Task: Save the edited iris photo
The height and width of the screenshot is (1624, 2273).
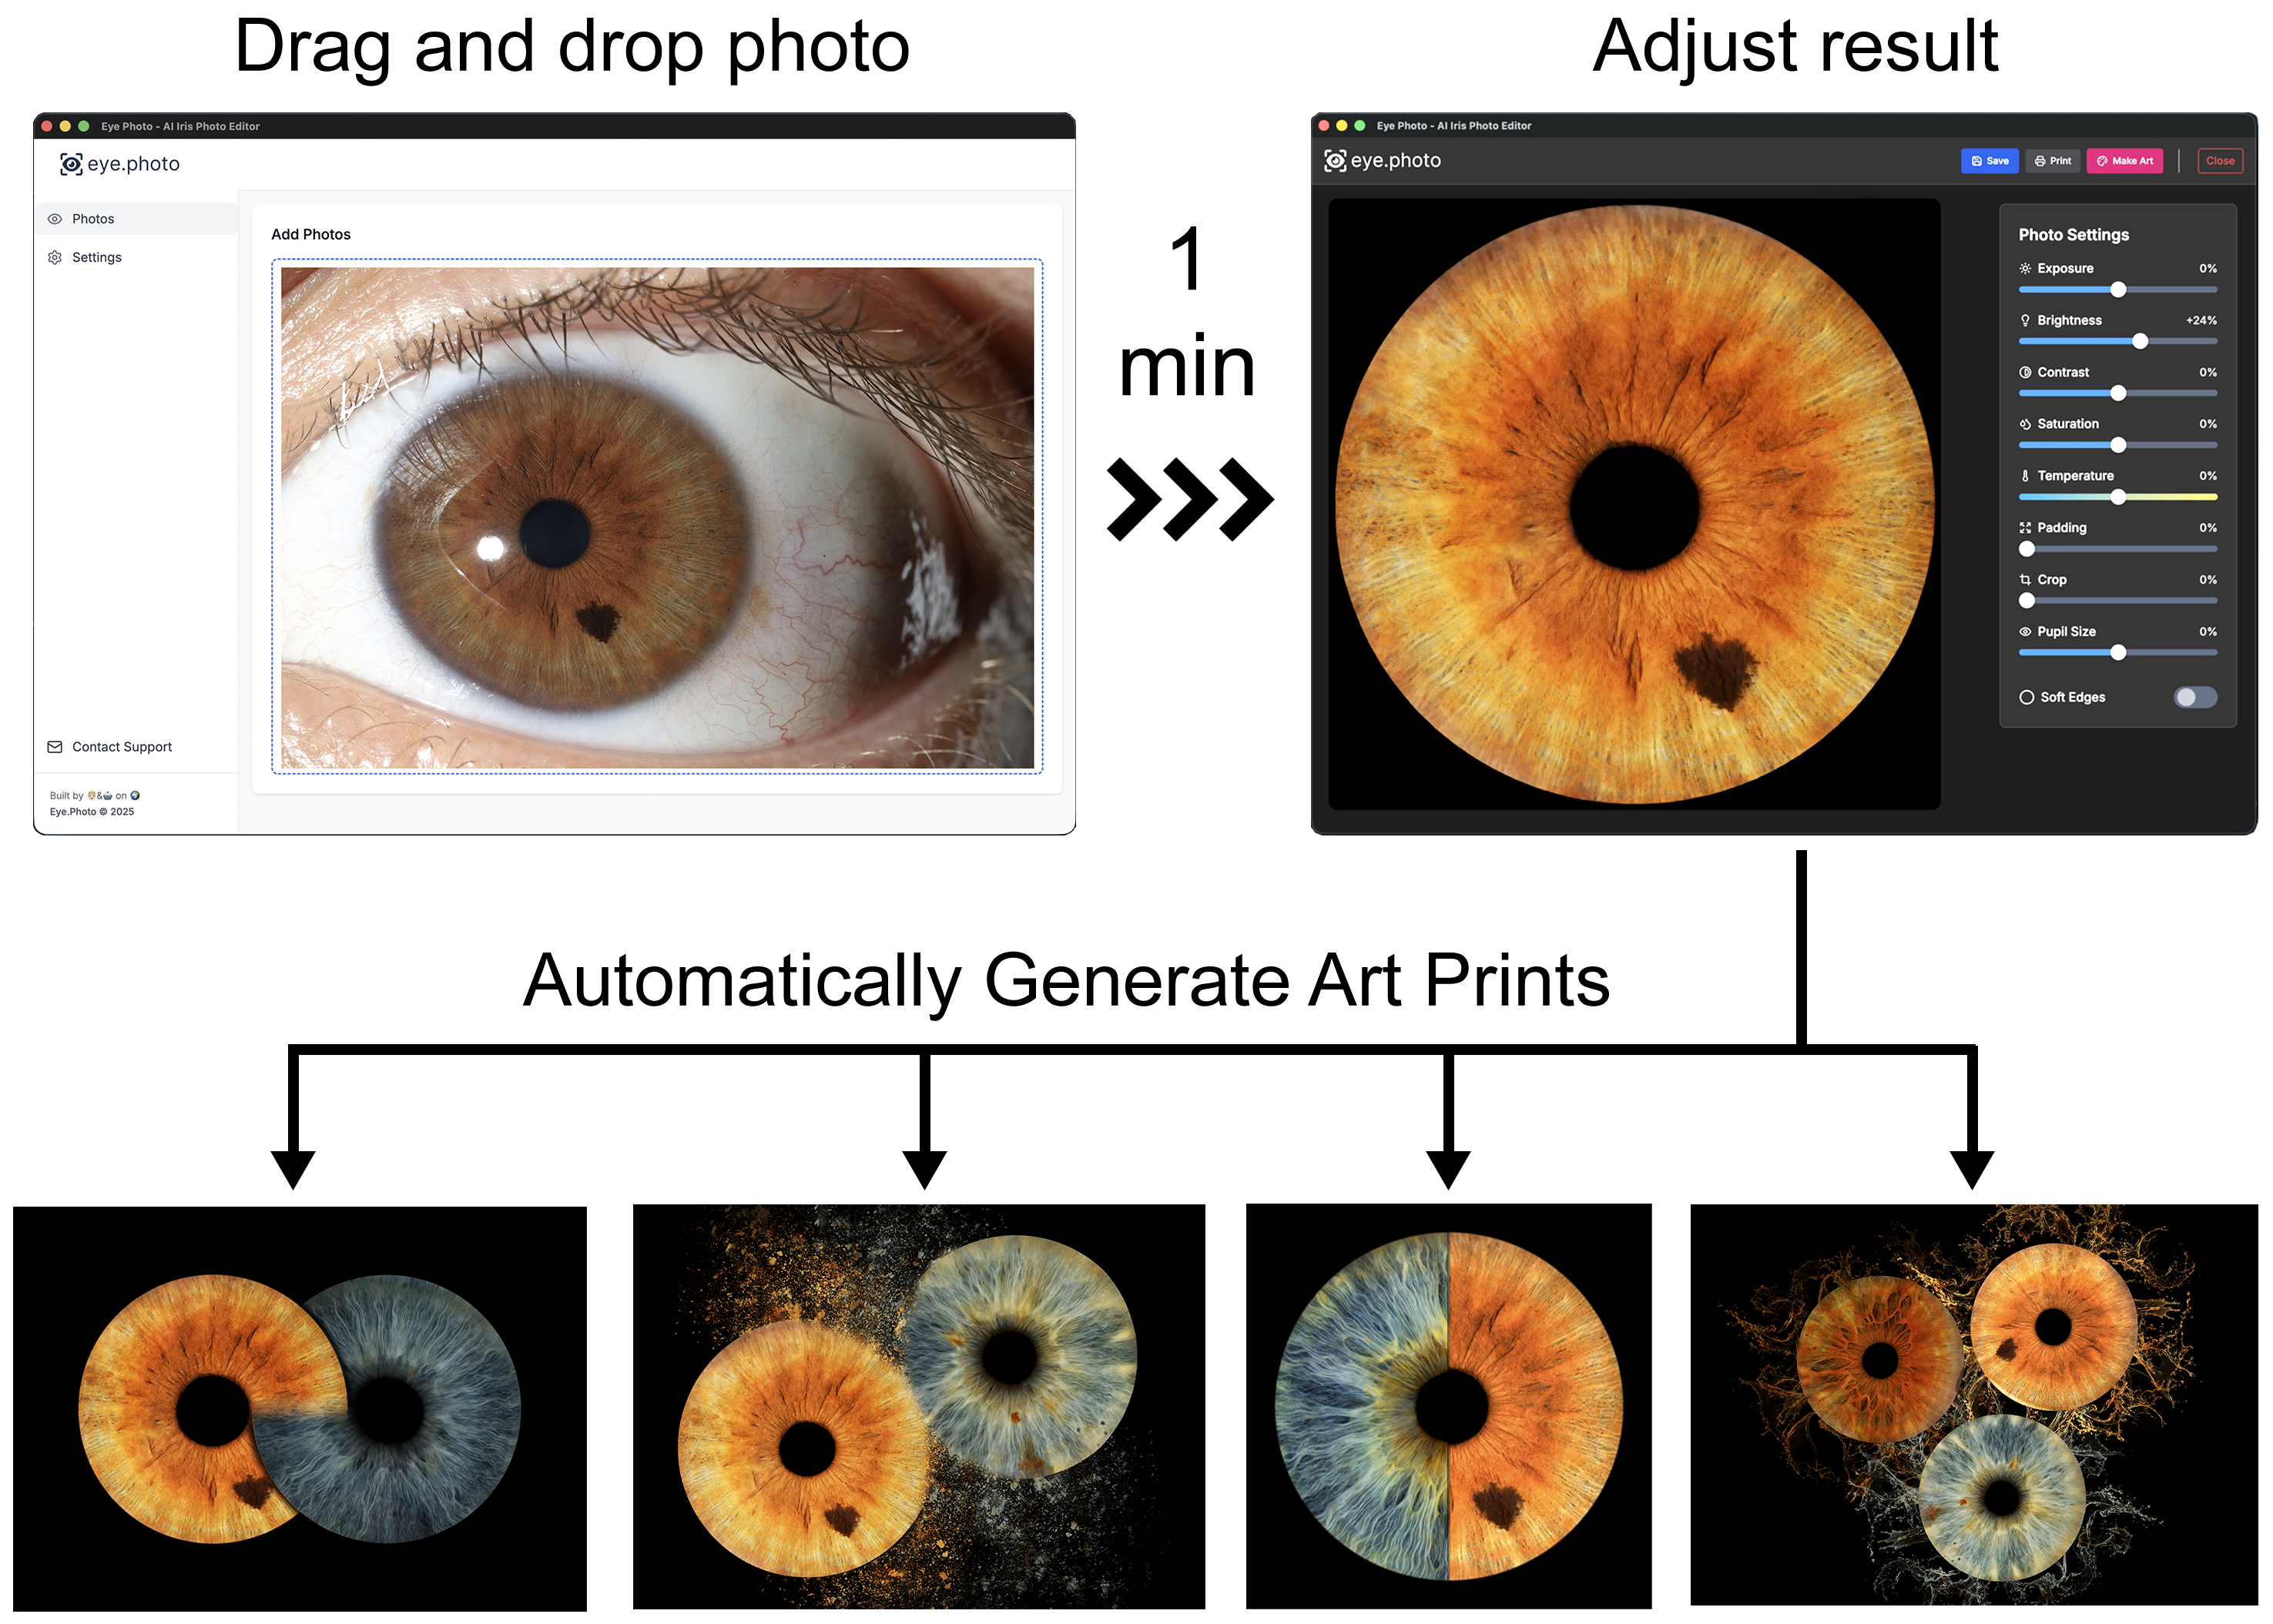Action: (x=1989, y=160)
